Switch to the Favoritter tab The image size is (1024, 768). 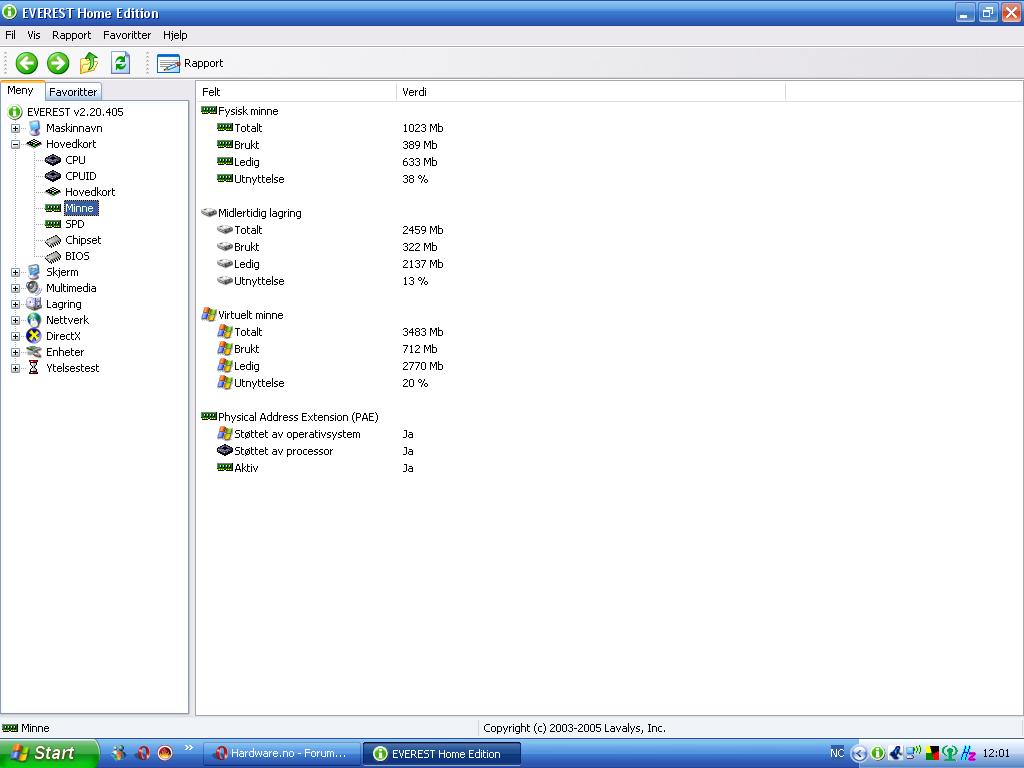coord(73,92)
